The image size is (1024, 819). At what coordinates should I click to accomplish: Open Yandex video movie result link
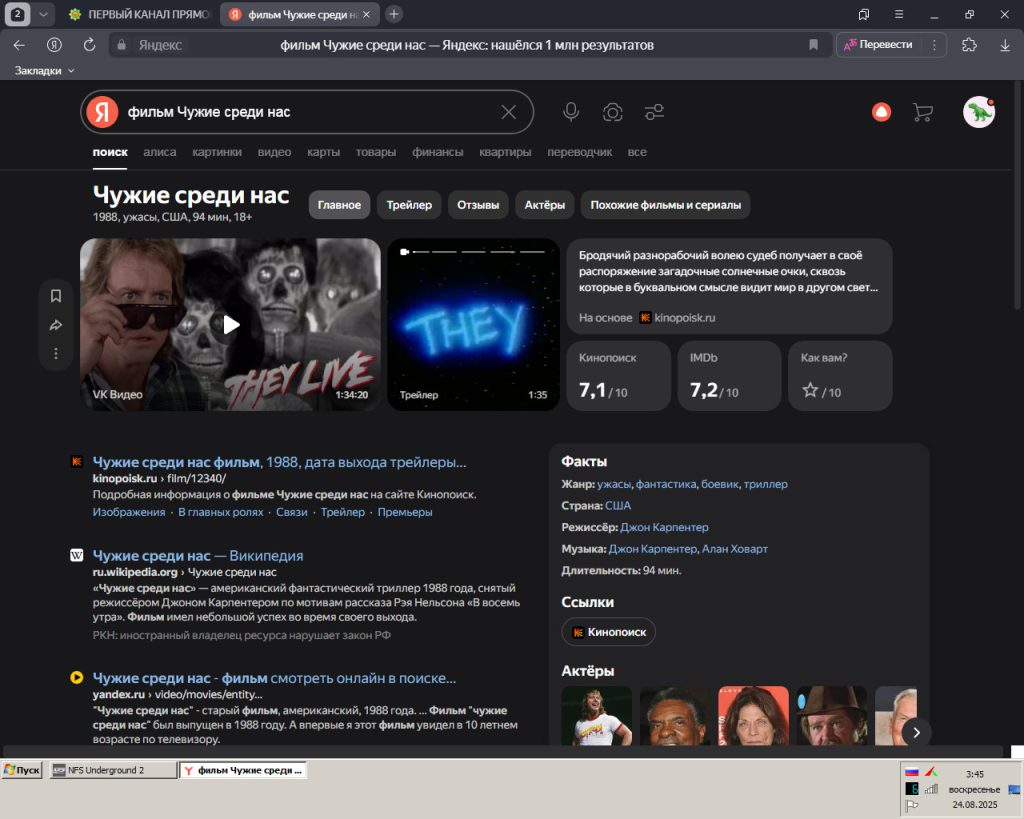point(274,678)
